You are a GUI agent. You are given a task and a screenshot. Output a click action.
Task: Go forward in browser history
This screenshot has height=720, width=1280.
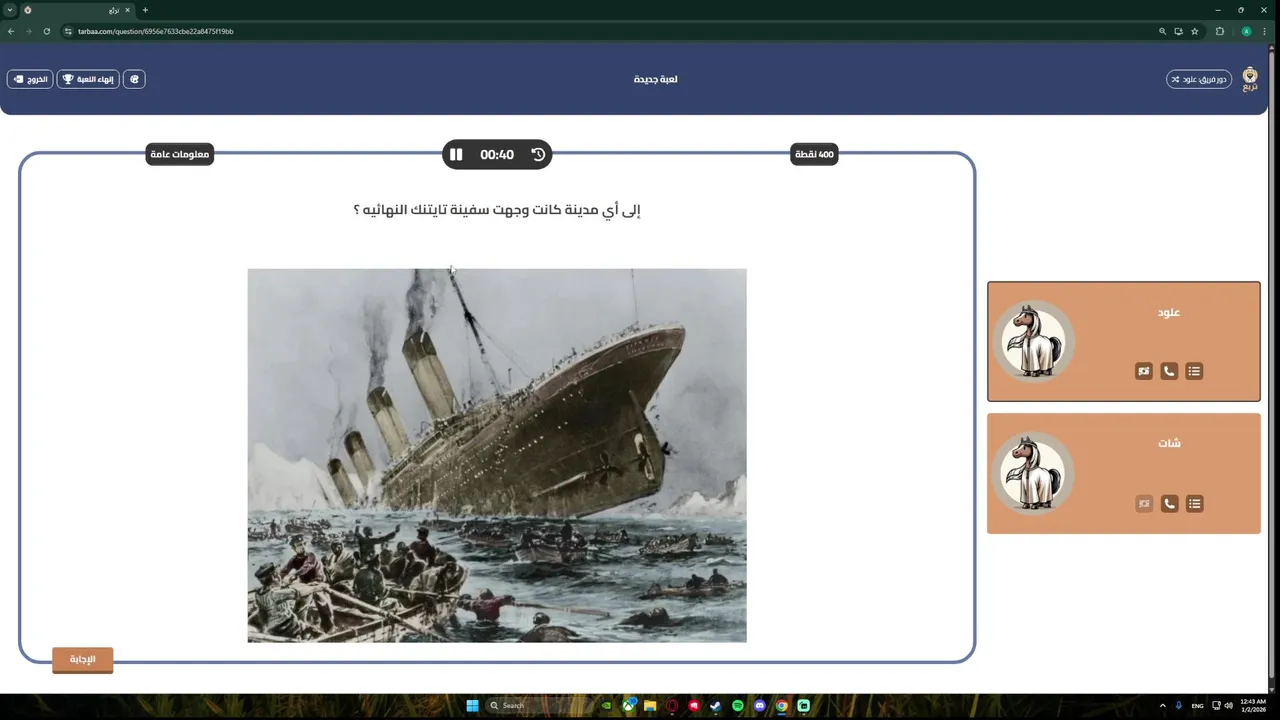28,31
